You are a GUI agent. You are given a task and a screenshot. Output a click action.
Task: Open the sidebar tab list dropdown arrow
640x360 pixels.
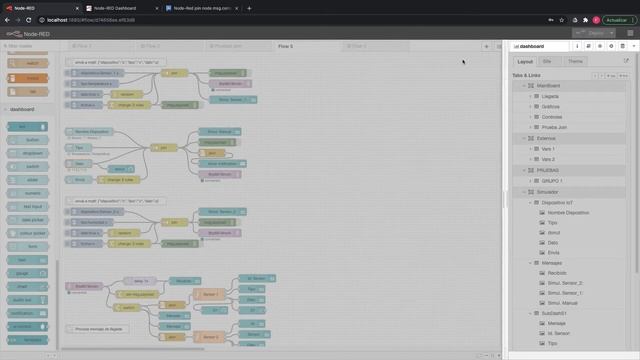pos(634,46)
